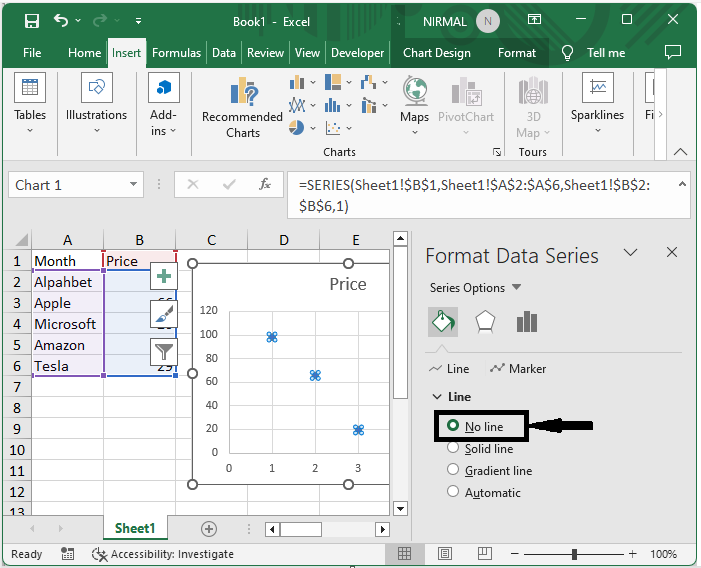The height and width of the screenshot is (568, 701).
Task: Open the Chart Design tab
Action: [437, 53]
